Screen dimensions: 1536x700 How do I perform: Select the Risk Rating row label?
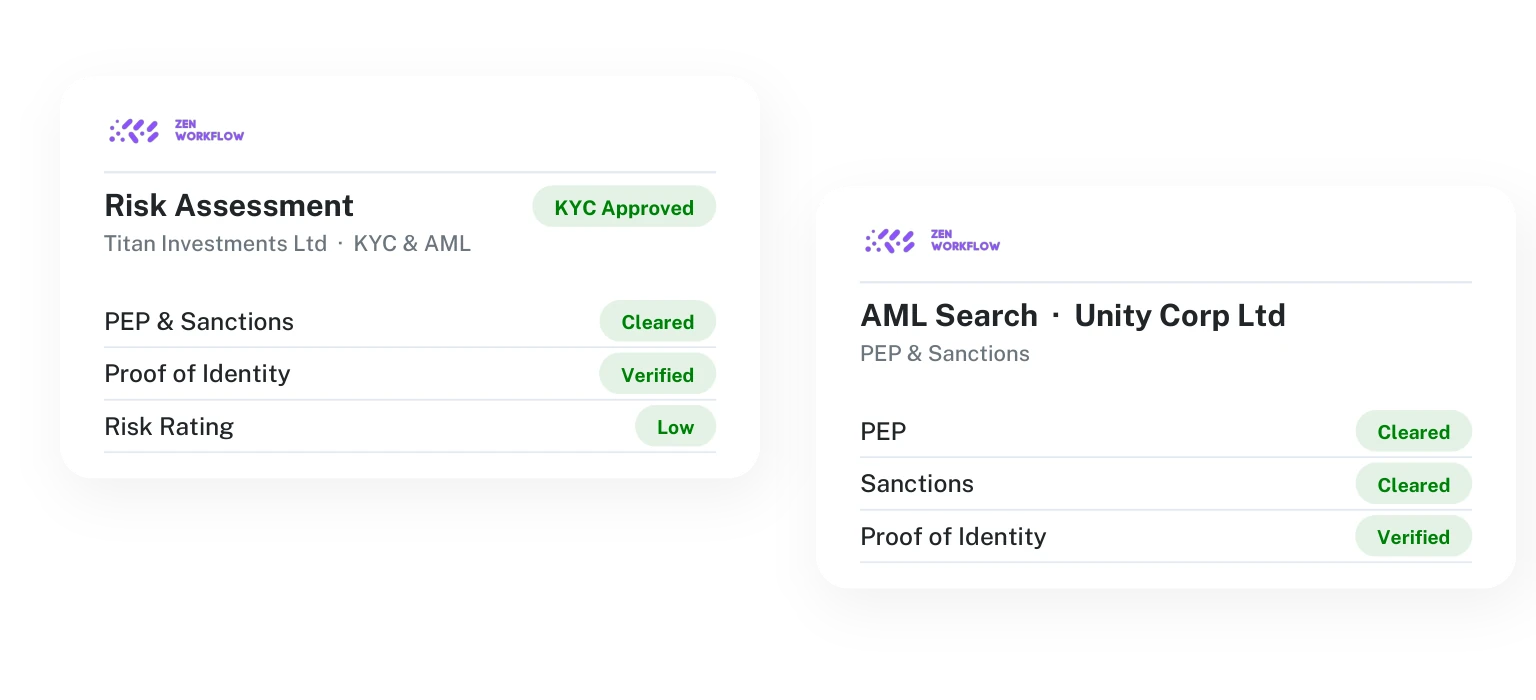[169, 426]
